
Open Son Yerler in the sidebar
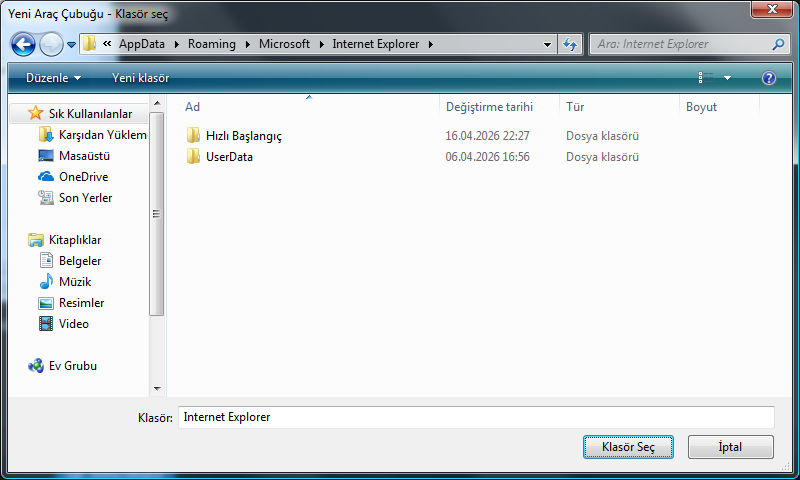85,197
